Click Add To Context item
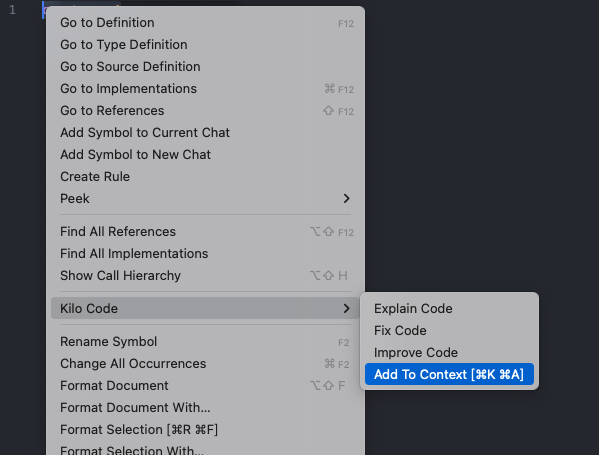Screen dimensions: 599x455 coord(449,374)
